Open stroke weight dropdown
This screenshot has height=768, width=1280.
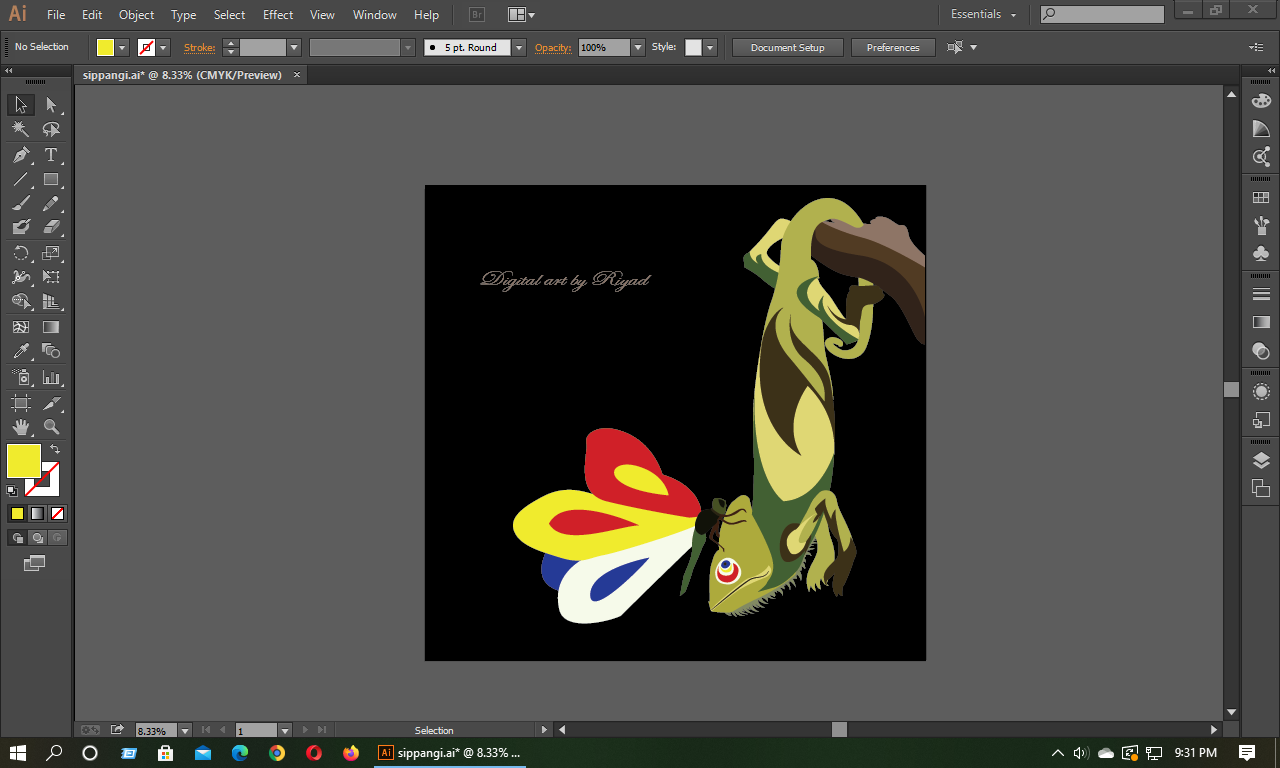(294, 47)
